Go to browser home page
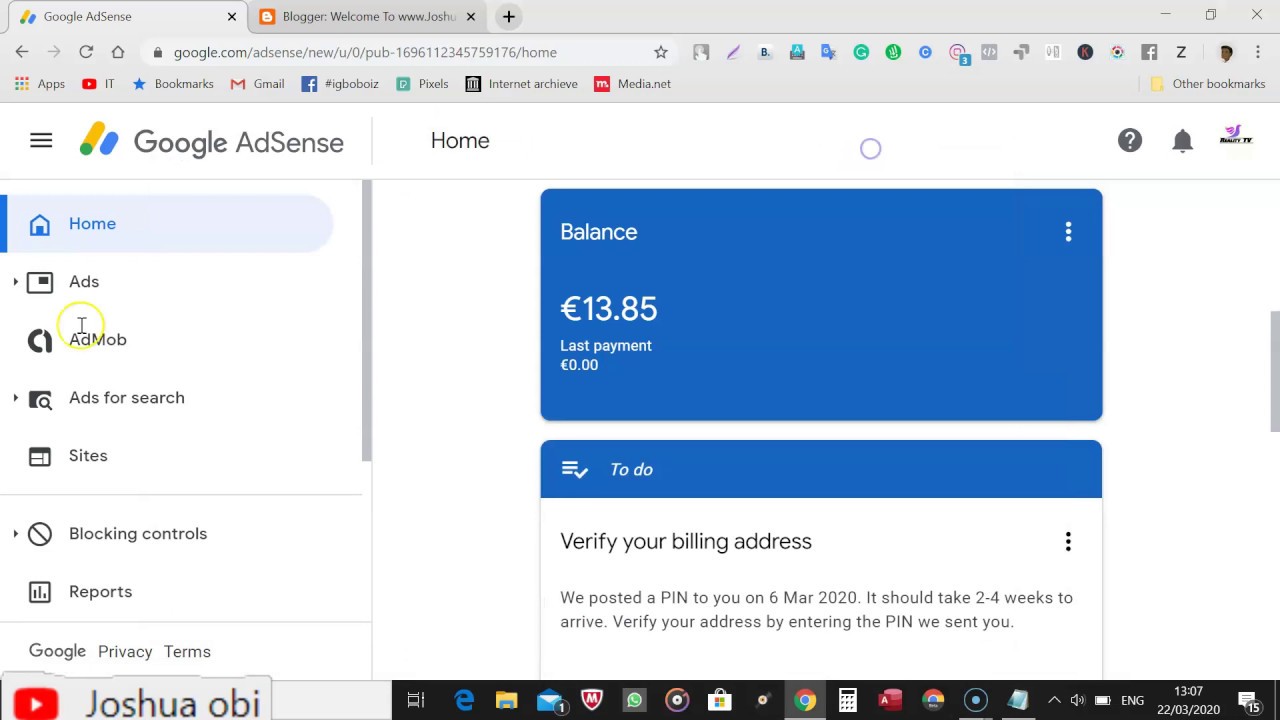Screen dimensions: 1280x720 118,52
